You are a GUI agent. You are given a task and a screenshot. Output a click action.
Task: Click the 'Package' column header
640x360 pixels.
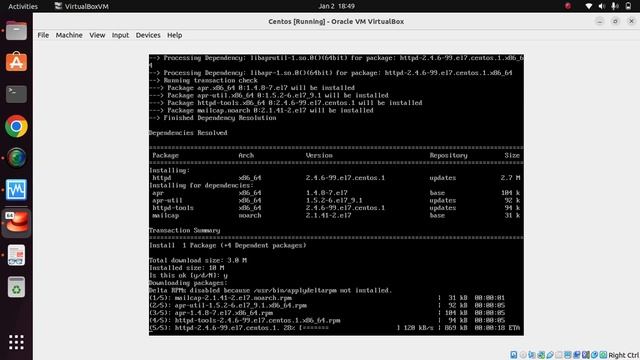click(x=165, y=155)
